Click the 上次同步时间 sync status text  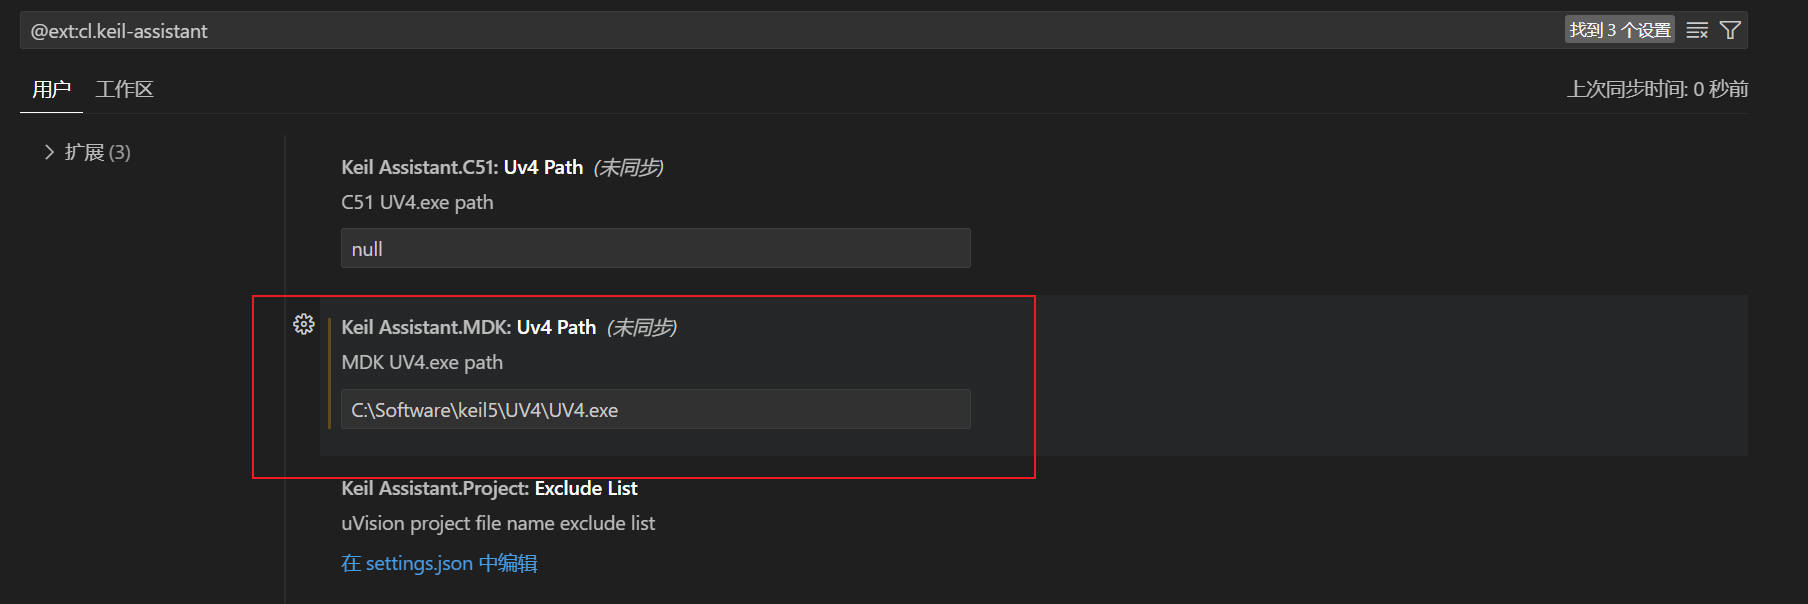[1657, 89]
